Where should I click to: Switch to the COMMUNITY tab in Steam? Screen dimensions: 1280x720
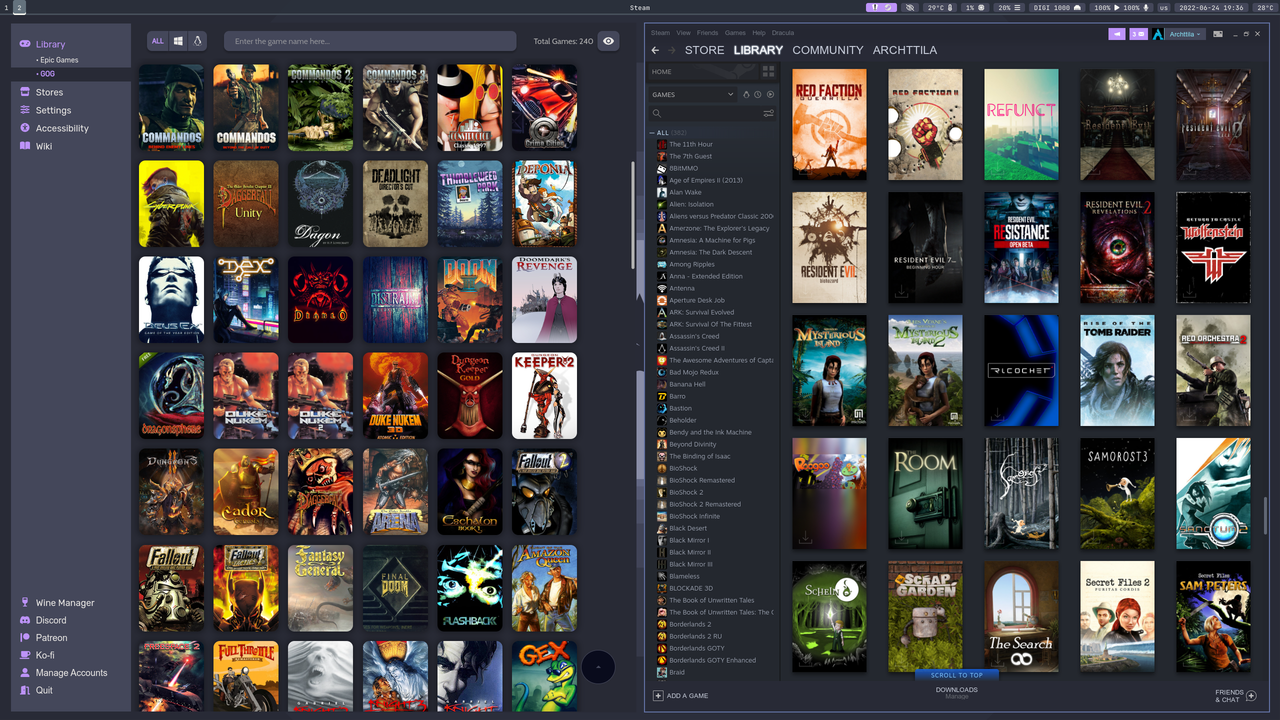coord(828,50)
